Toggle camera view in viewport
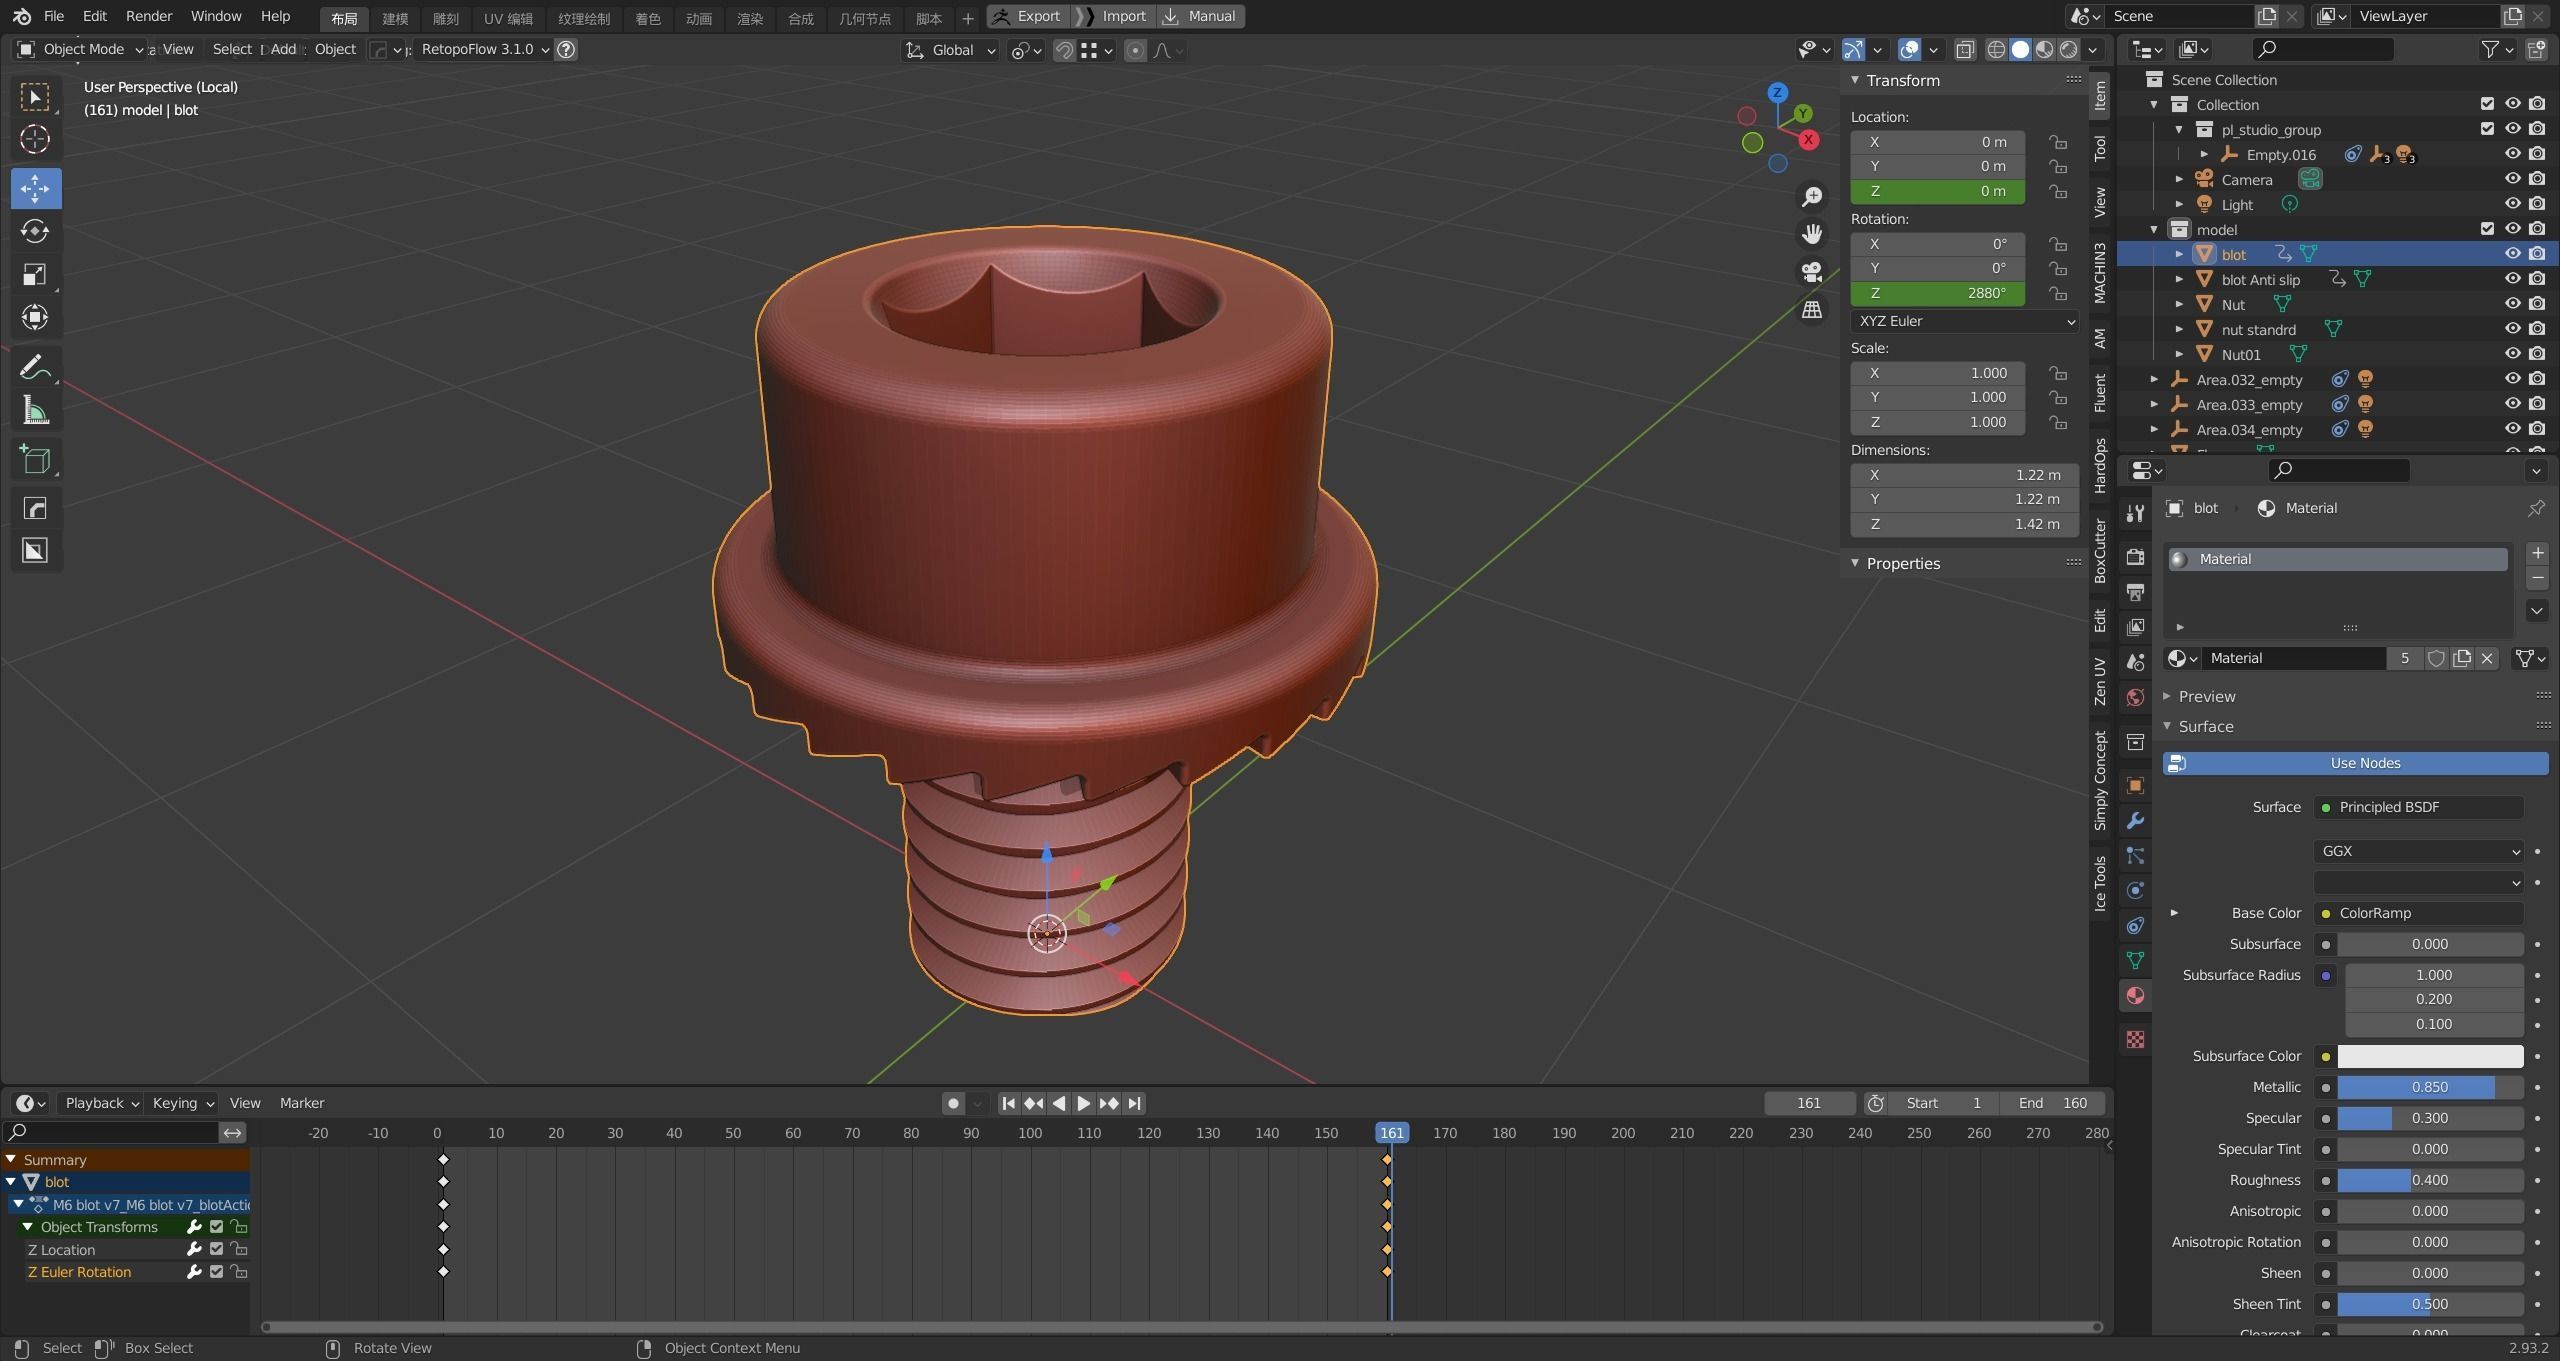This screenshot has width=2560, height=1361. pyautogui.click(x=1811, y=272)
